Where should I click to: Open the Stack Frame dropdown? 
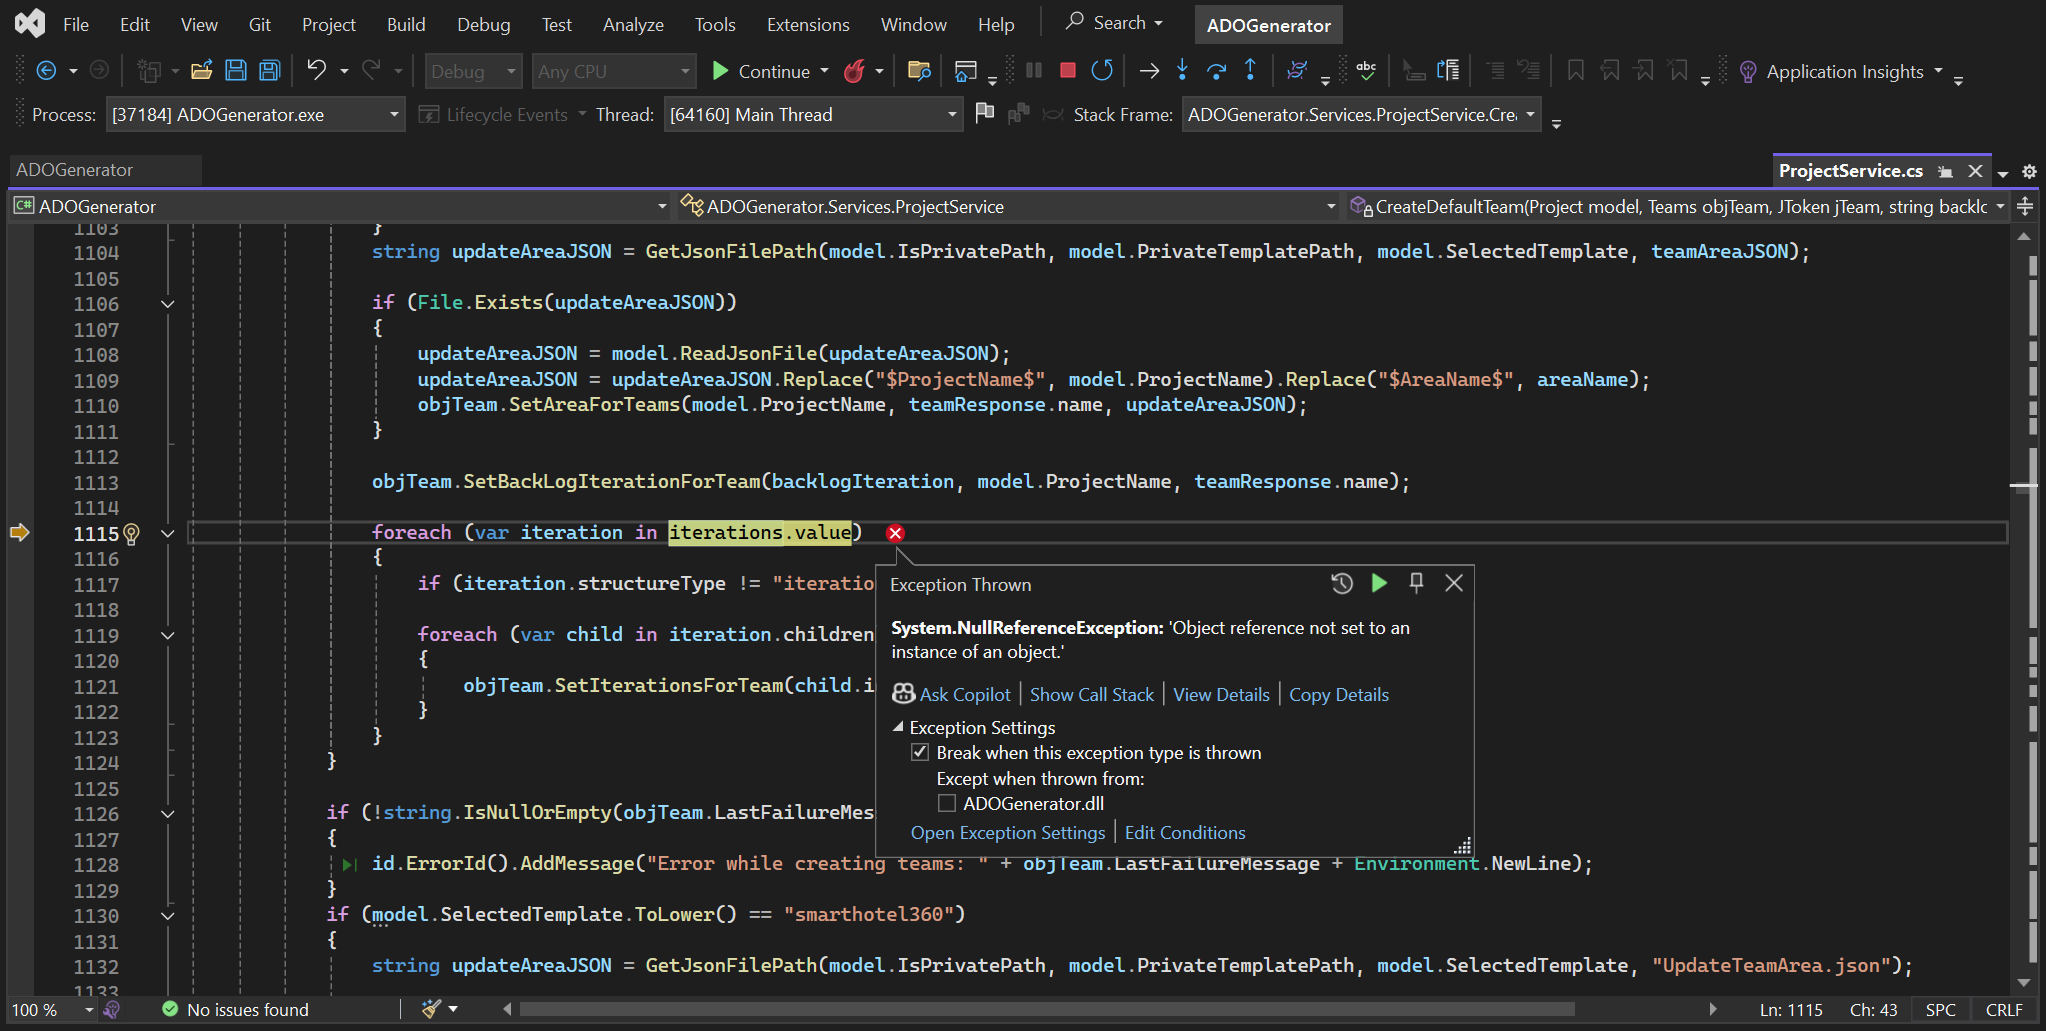pos(1361,115)
